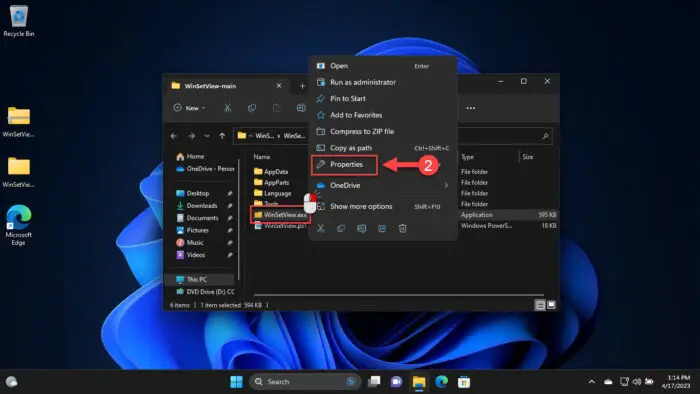The image size is (700, 394).
Task: Open DVD Drive (D:) in navigation pane
Action: [x=205, y=292]
